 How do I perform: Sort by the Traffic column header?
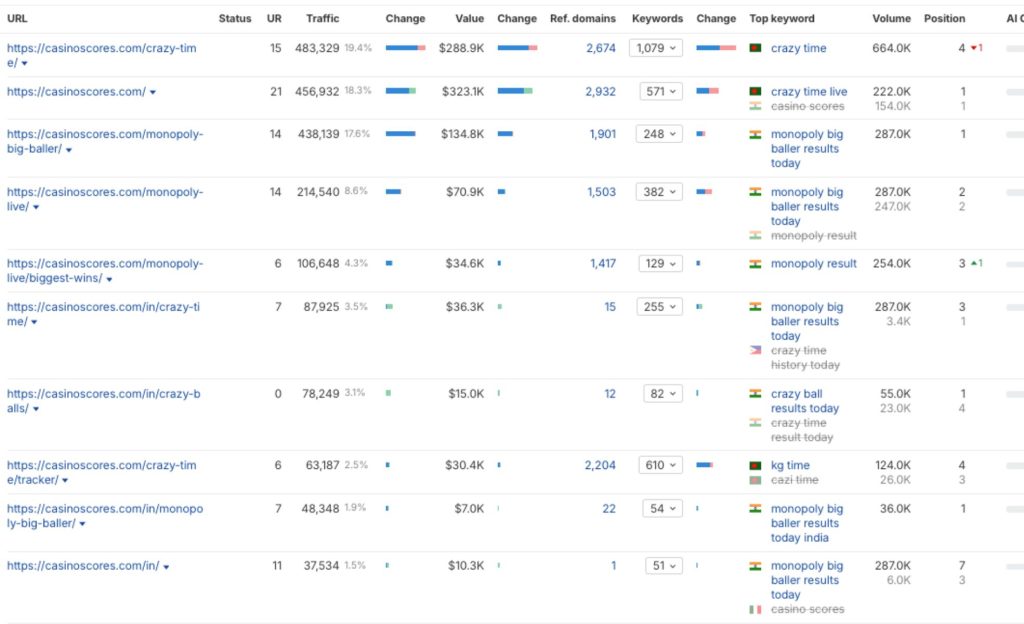click(322, 19)
